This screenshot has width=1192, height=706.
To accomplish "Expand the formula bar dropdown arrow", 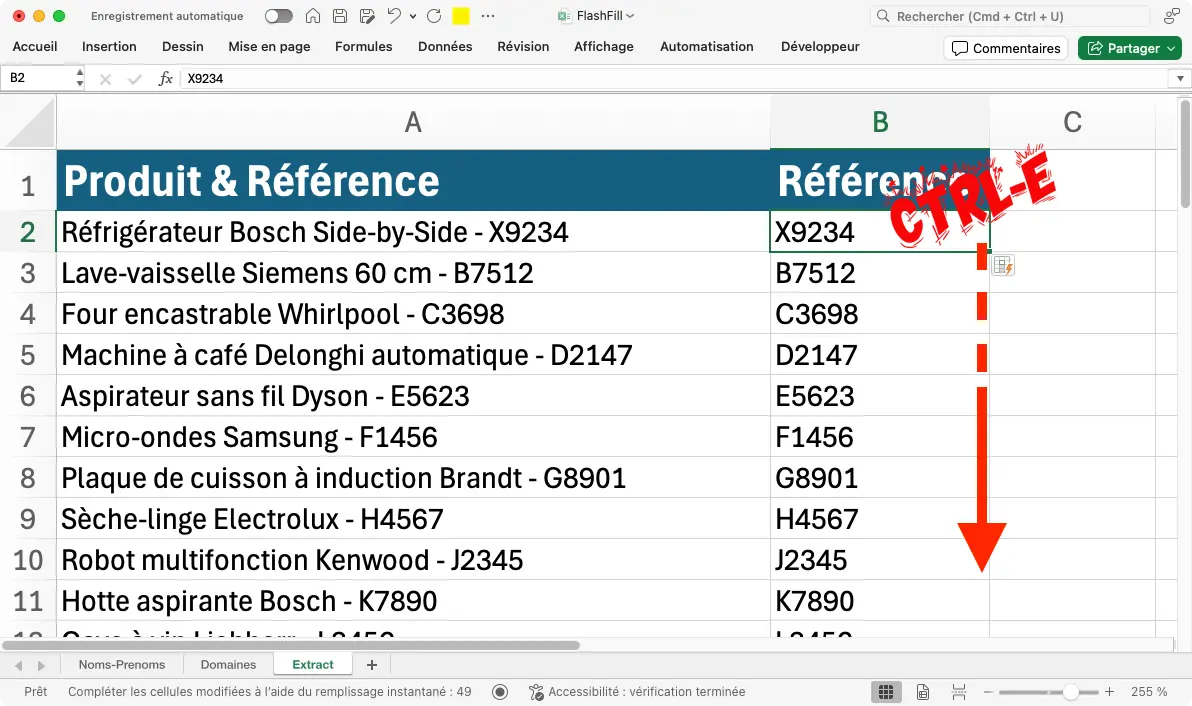I will point(1179,78).
